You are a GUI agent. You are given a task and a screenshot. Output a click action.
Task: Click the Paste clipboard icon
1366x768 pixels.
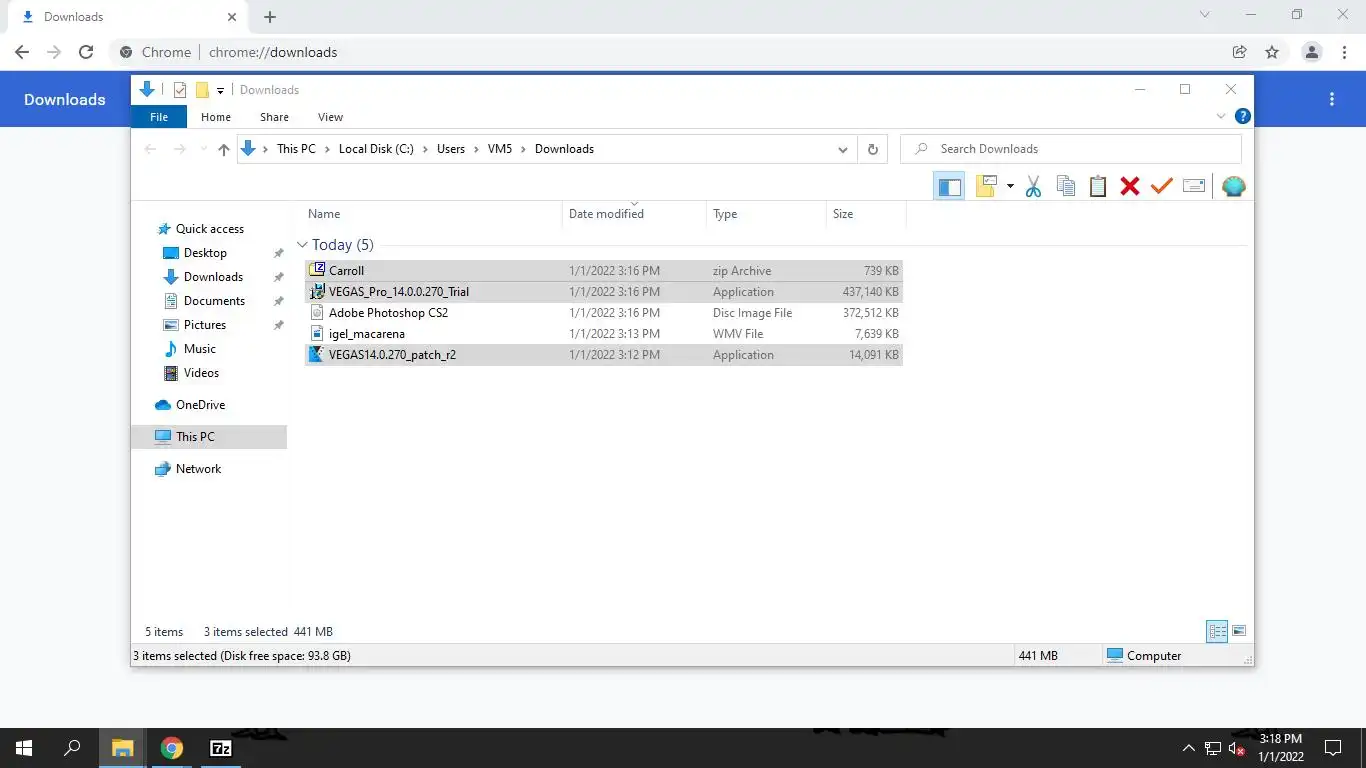[1098, 186]
